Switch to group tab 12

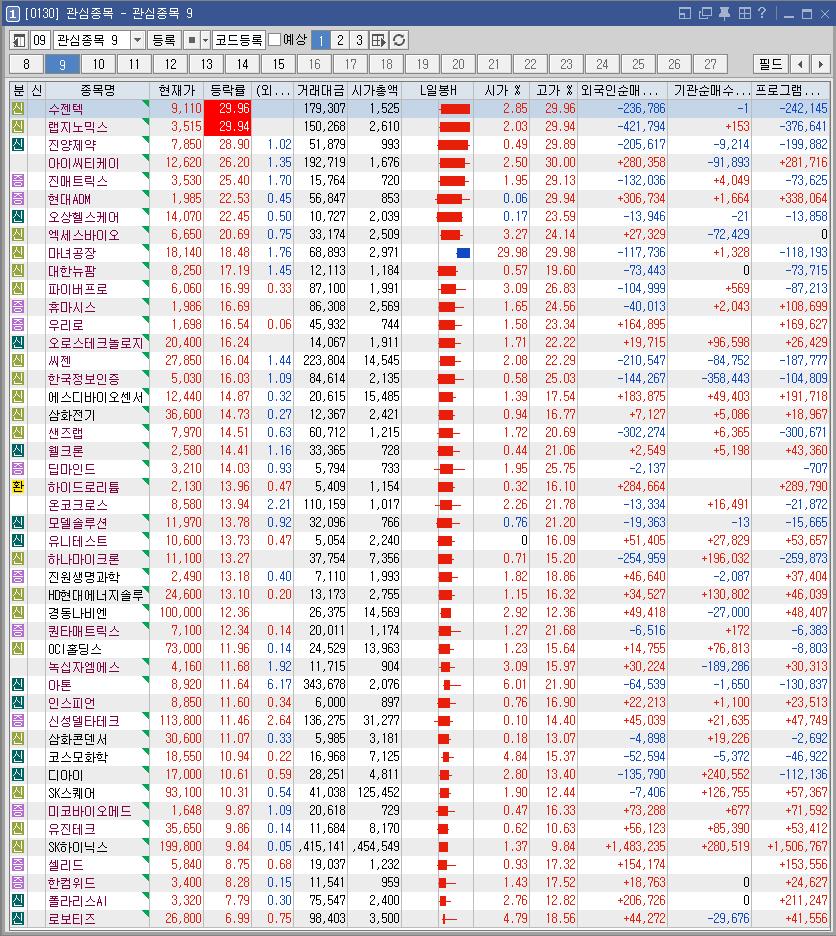pos(171,64)
